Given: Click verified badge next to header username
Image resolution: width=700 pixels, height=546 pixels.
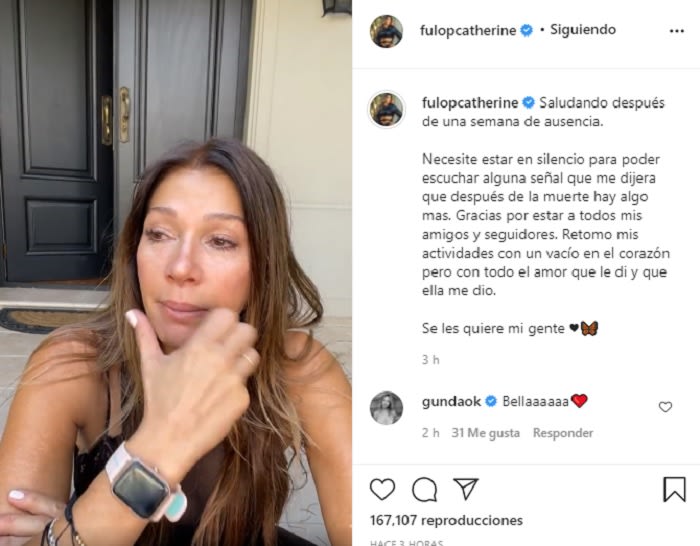Looking at the screenshot, I should 527,30.
